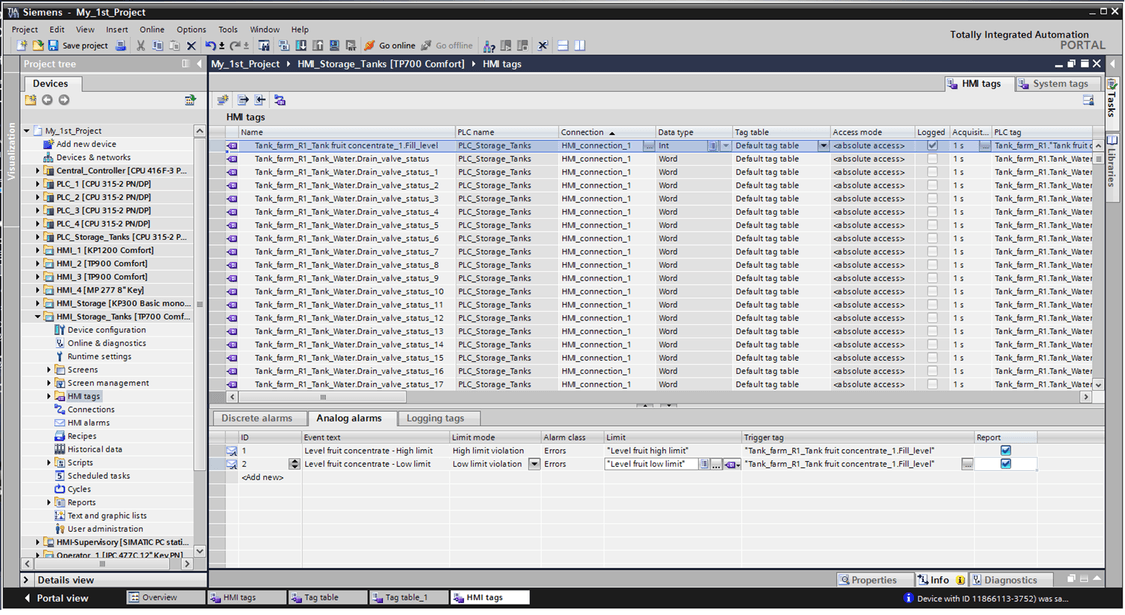
Task: Click the project tree view options icon
Action: tap(190, 100)
